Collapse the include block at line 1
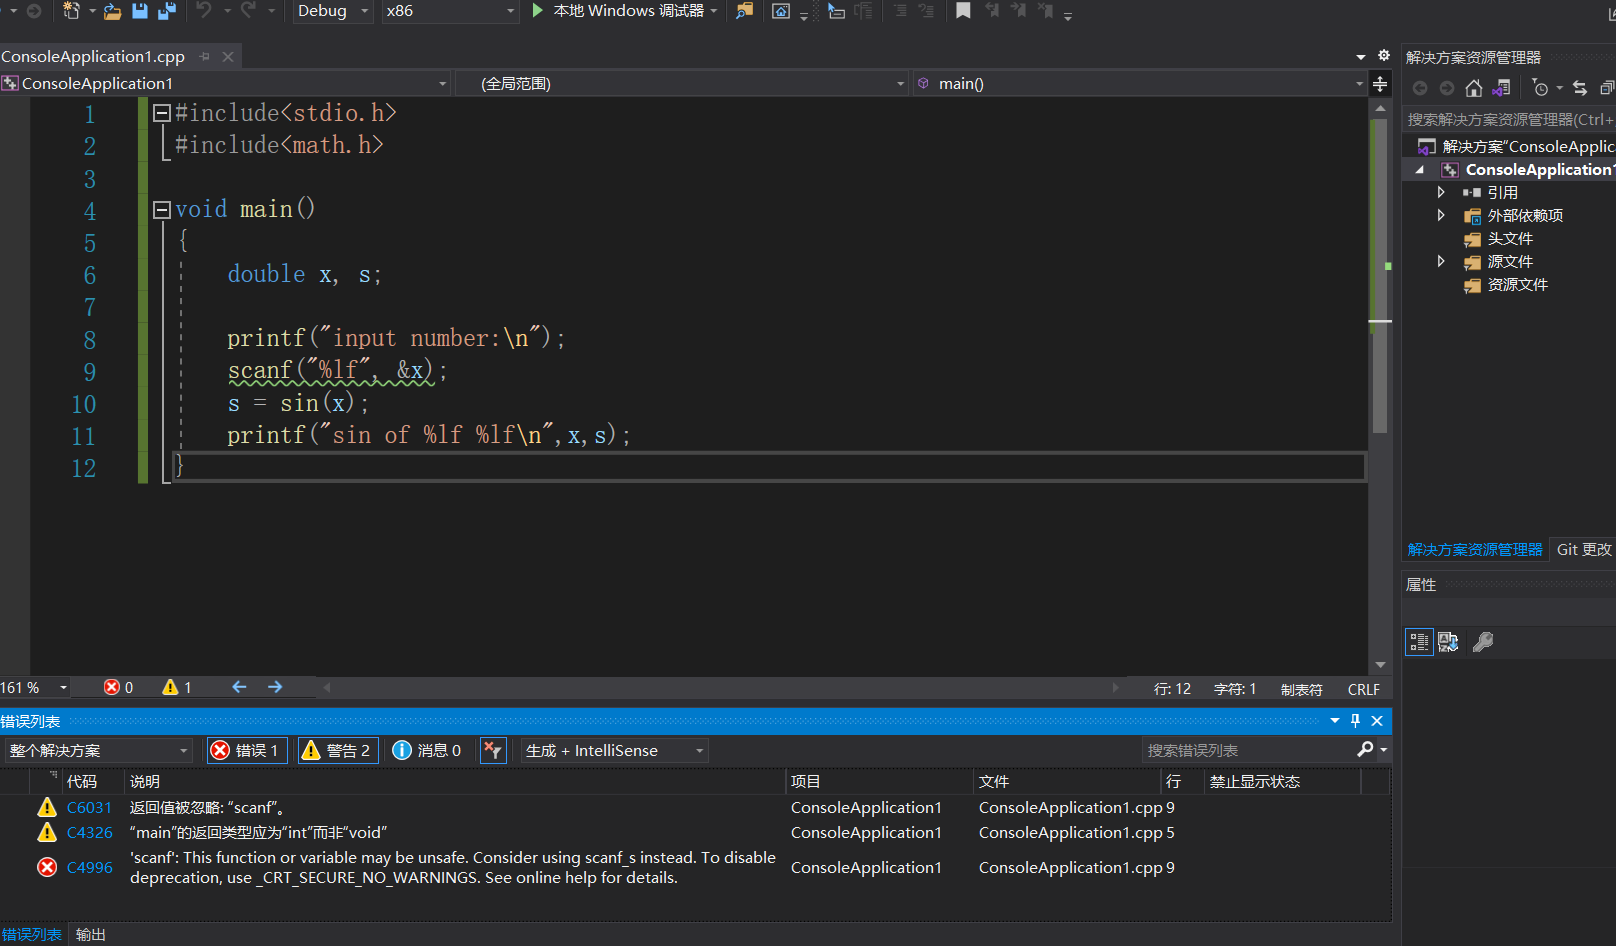 [x=161, y=114]
